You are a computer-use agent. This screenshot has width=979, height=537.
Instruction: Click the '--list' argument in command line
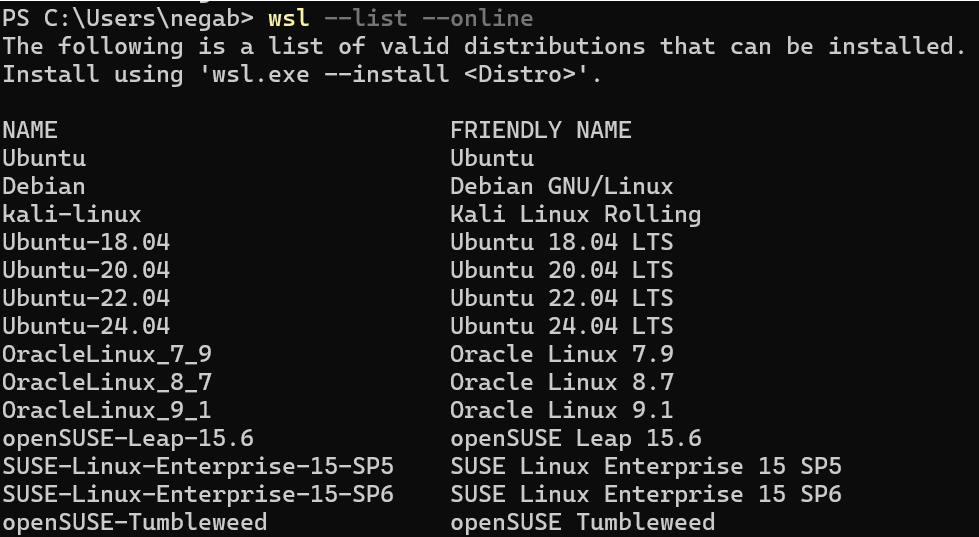coord(366,18)
